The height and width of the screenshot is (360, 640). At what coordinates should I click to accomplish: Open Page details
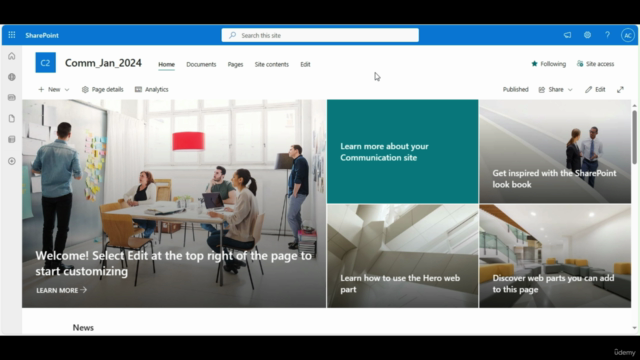tap(102, 89)
